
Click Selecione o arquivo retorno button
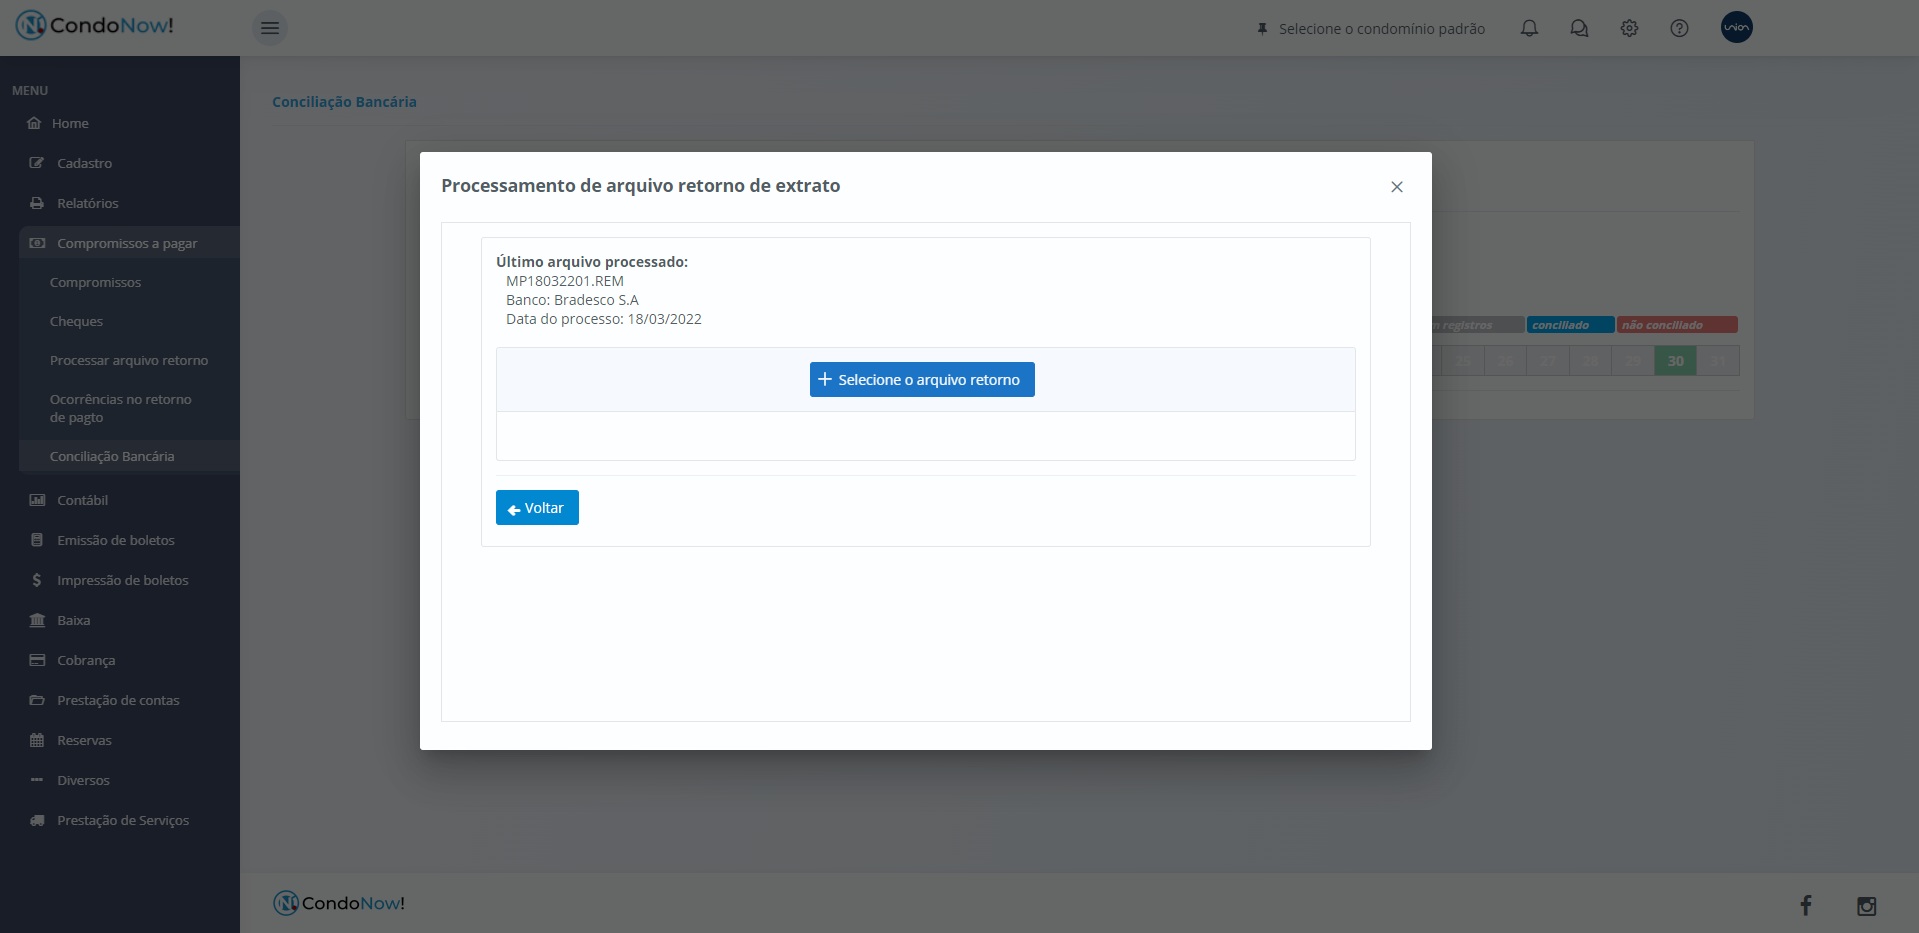pos(921,380)
